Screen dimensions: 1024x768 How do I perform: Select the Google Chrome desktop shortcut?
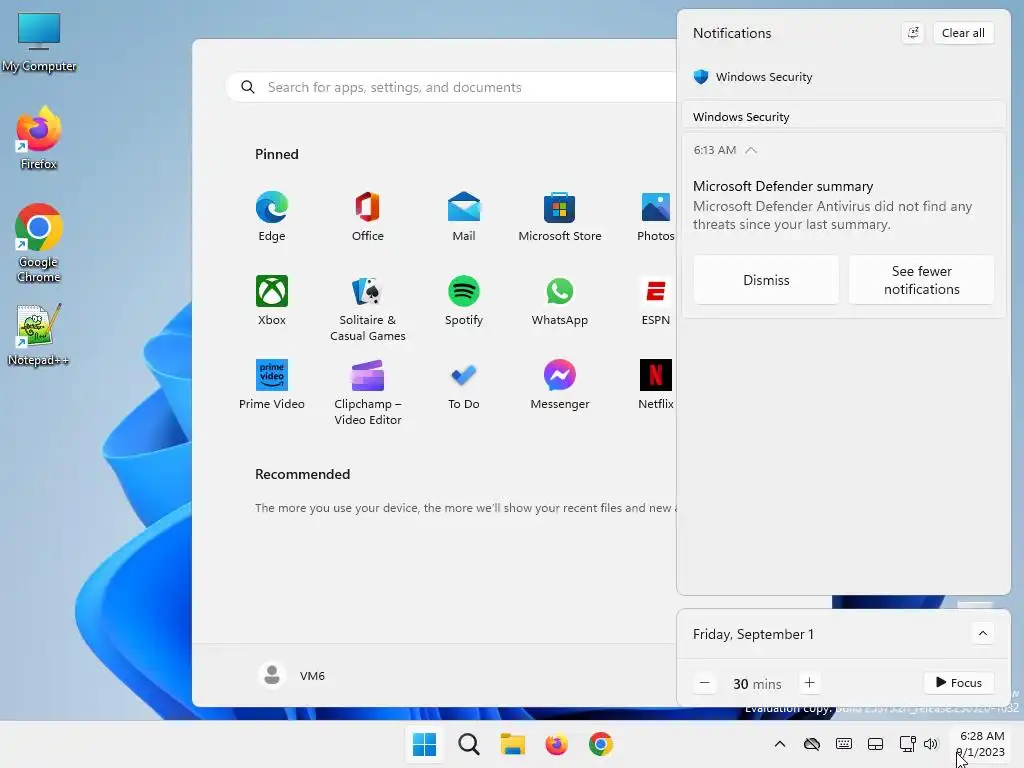click(39, 243)
